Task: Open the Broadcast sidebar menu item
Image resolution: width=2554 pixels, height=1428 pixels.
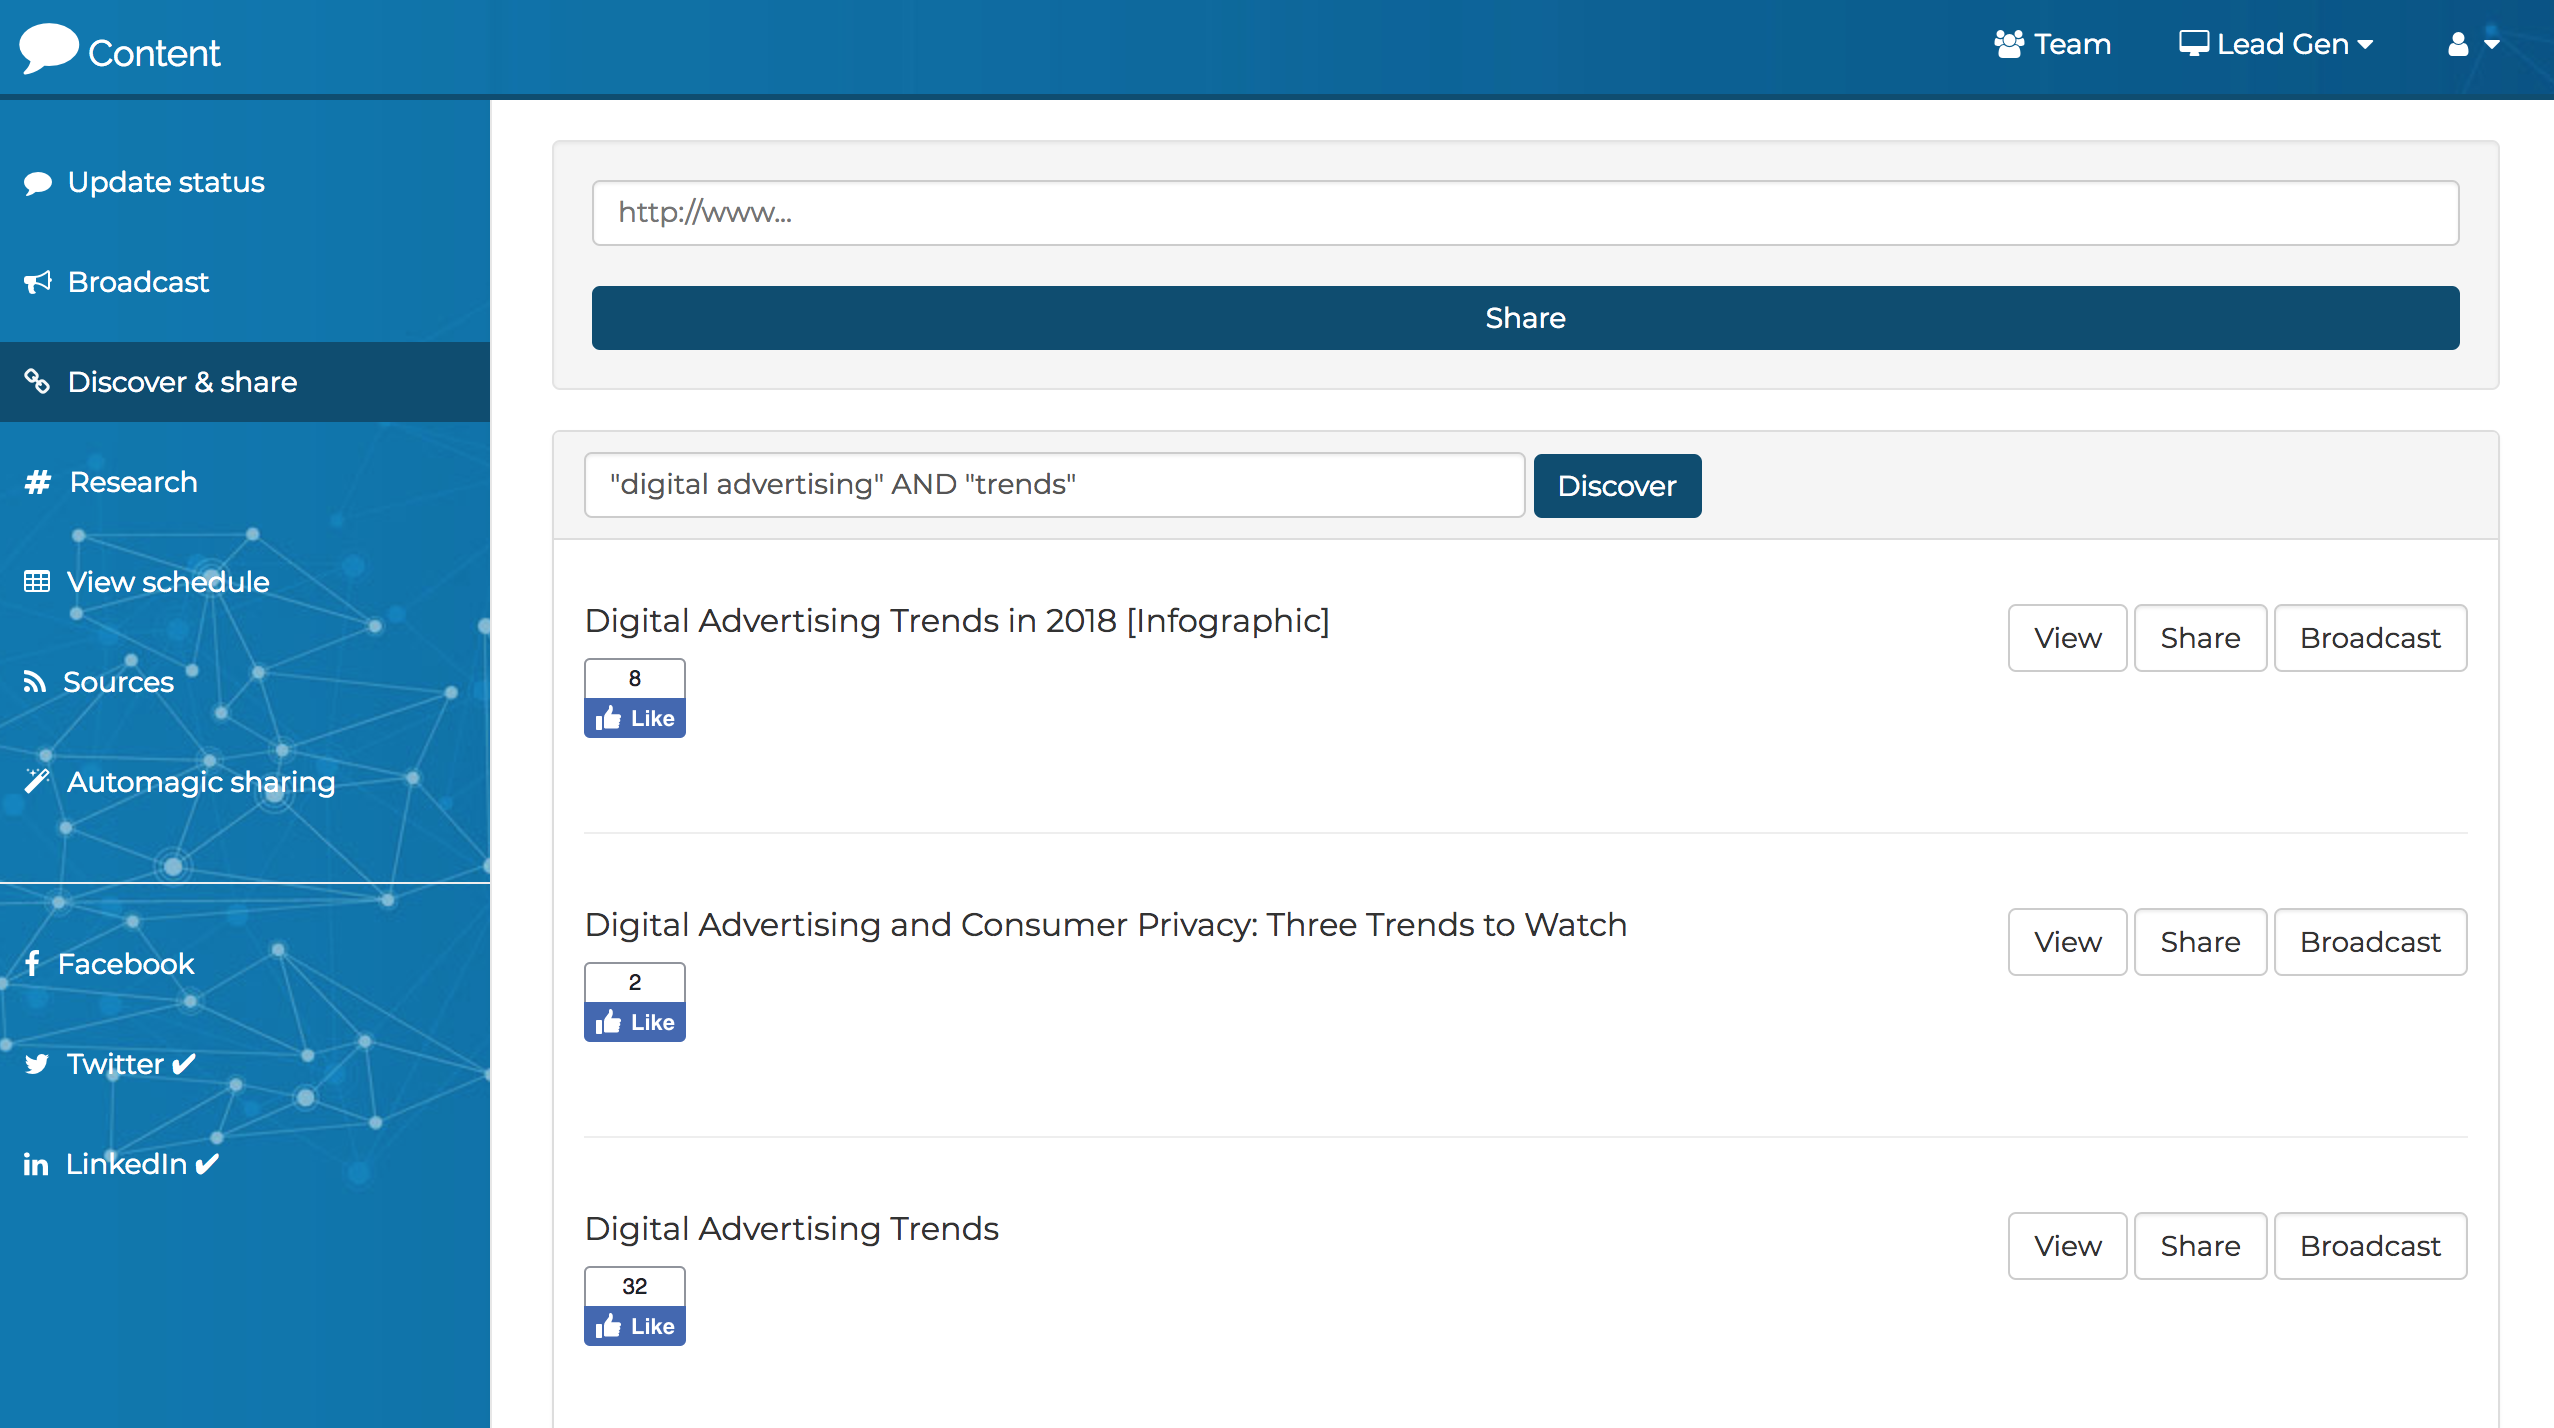Action: coord(138,282)
